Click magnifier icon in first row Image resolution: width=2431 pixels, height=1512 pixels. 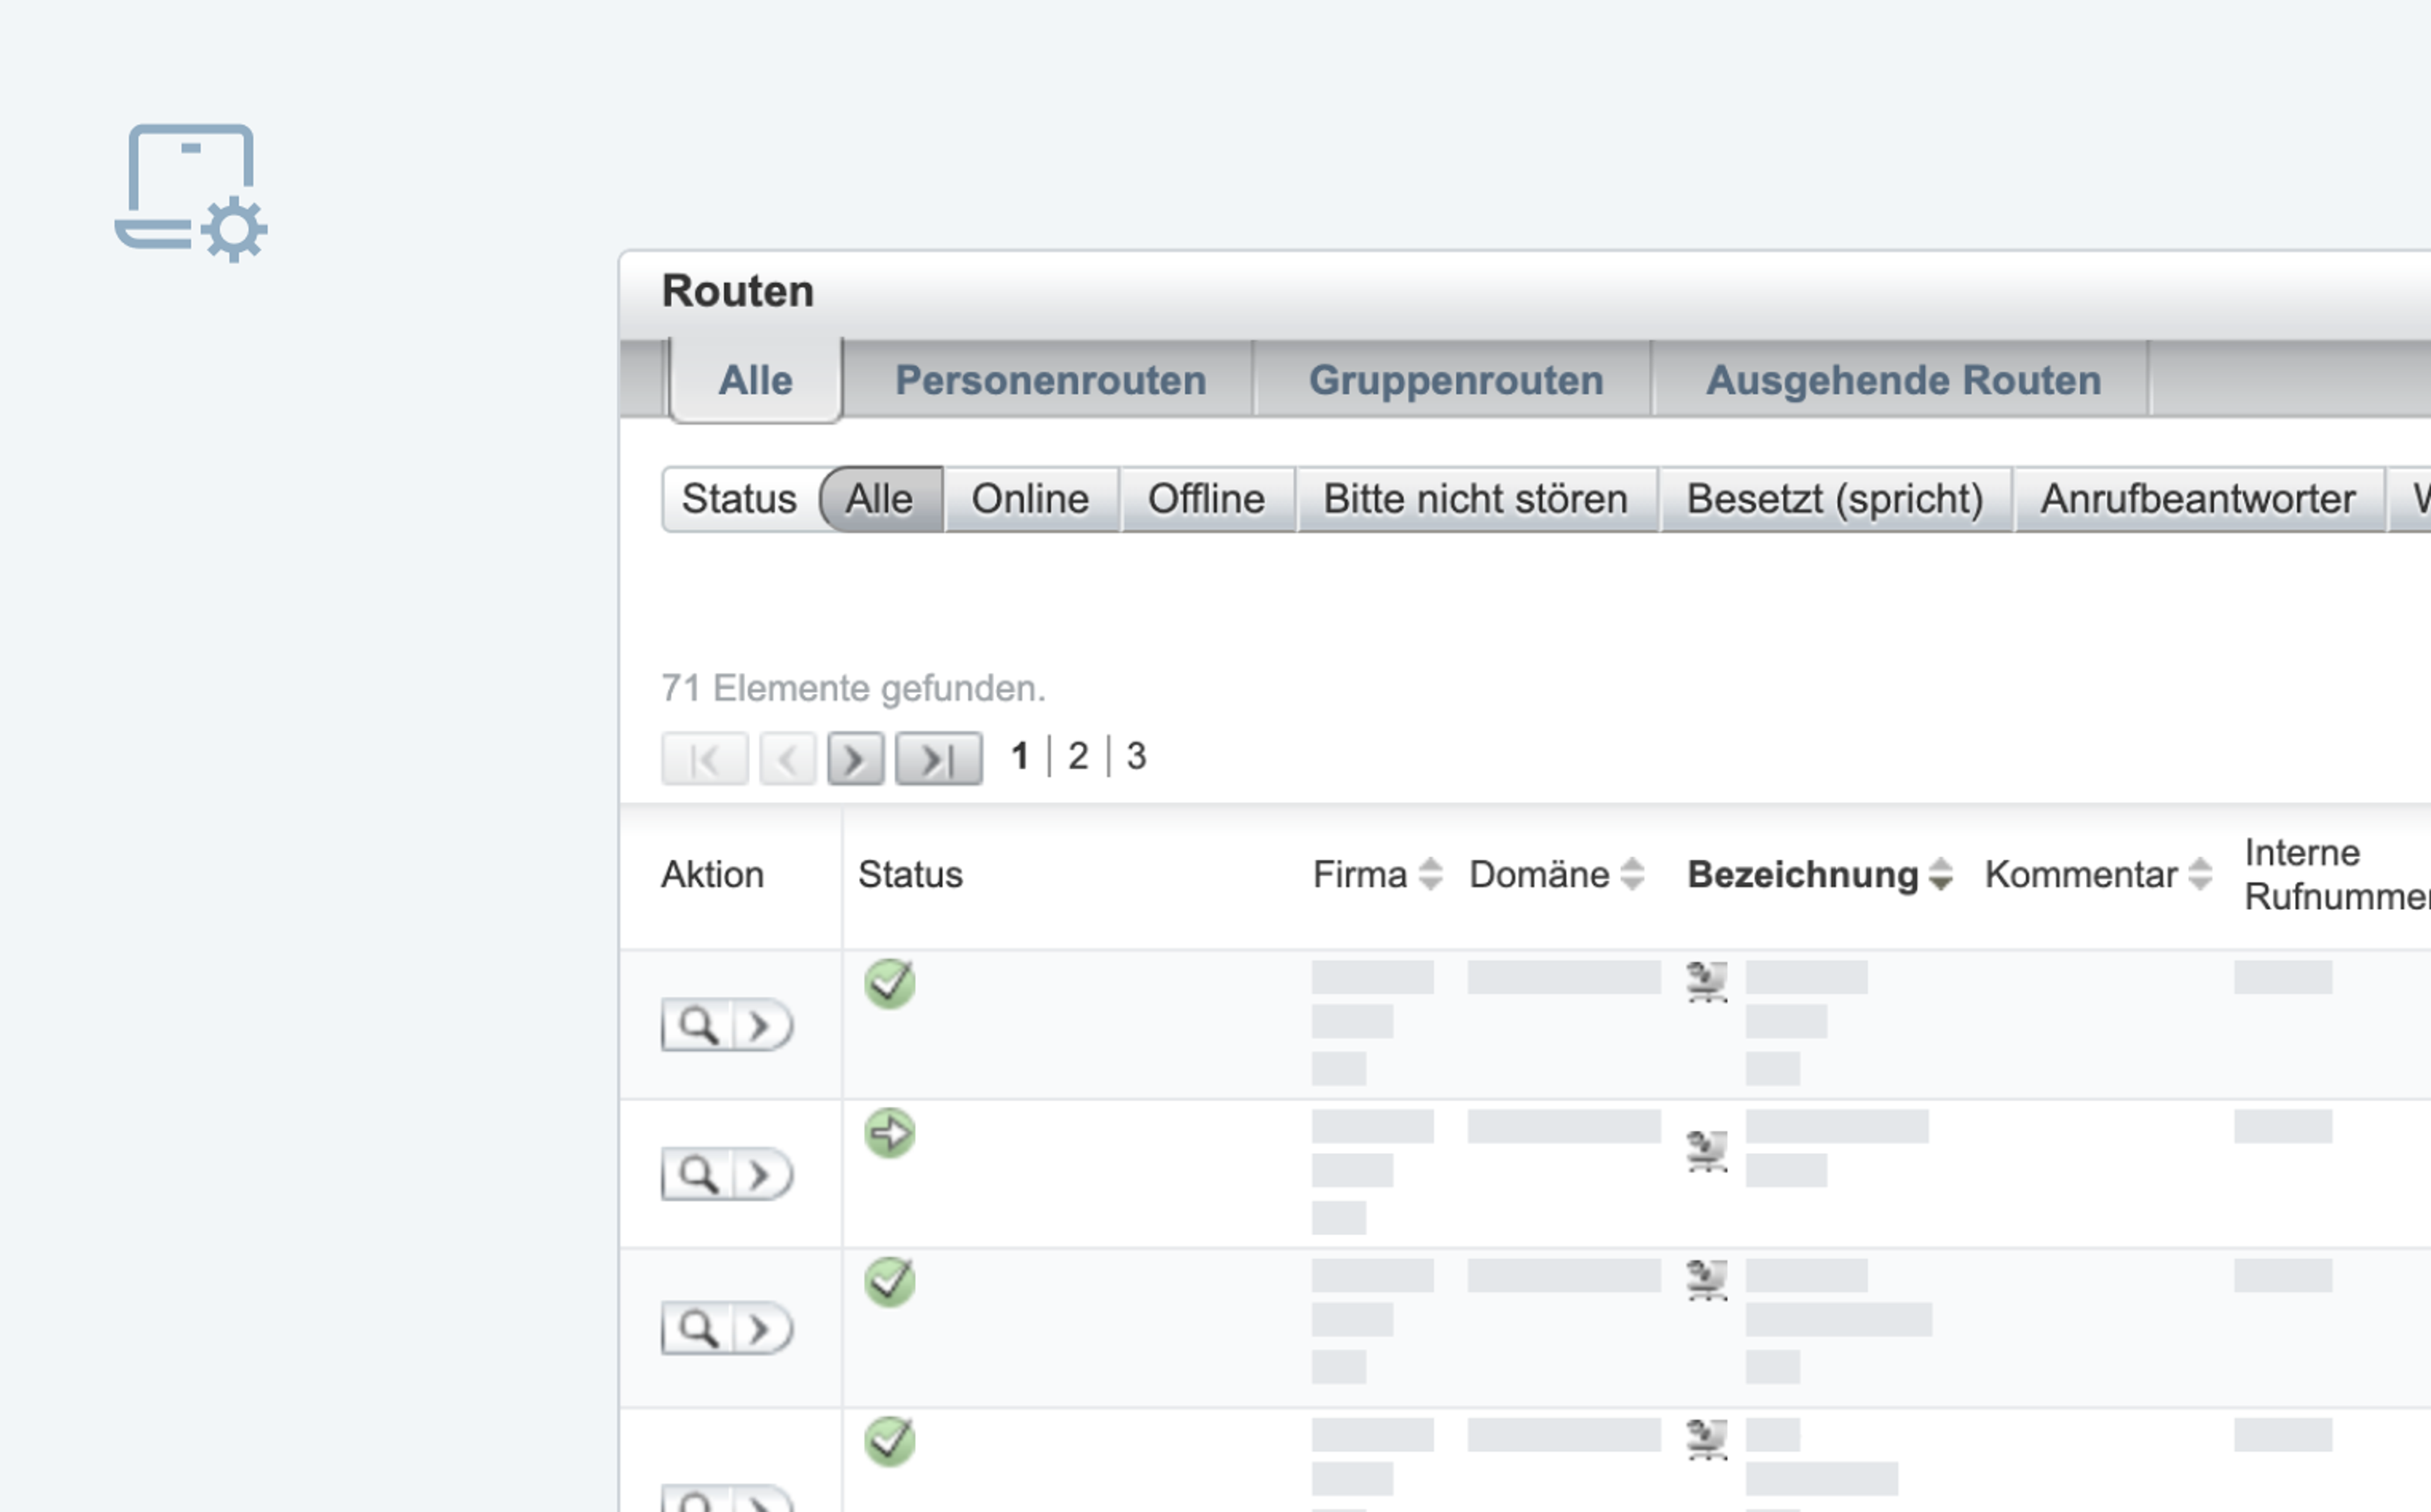[698, 1025]
